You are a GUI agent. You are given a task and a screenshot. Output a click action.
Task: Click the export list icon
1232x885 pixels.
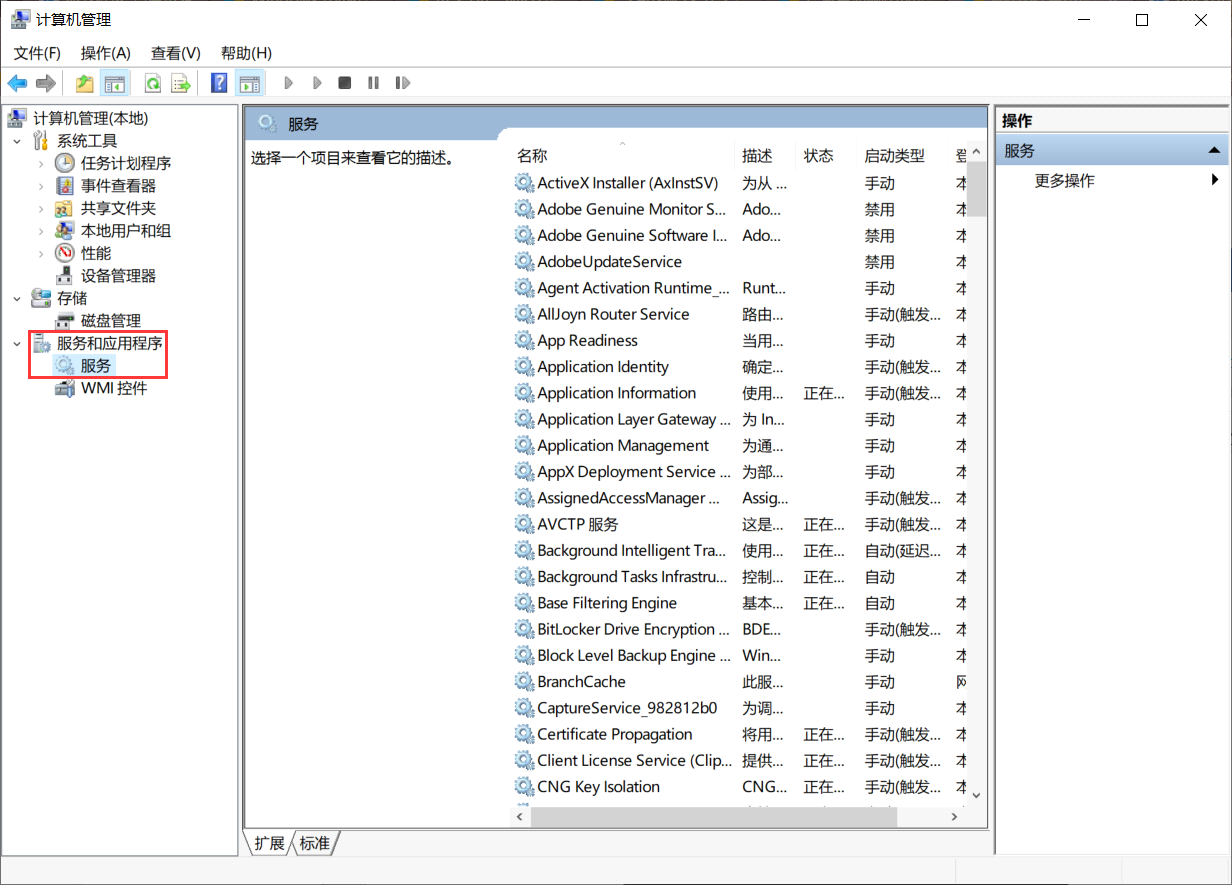[x=181, y=82]
